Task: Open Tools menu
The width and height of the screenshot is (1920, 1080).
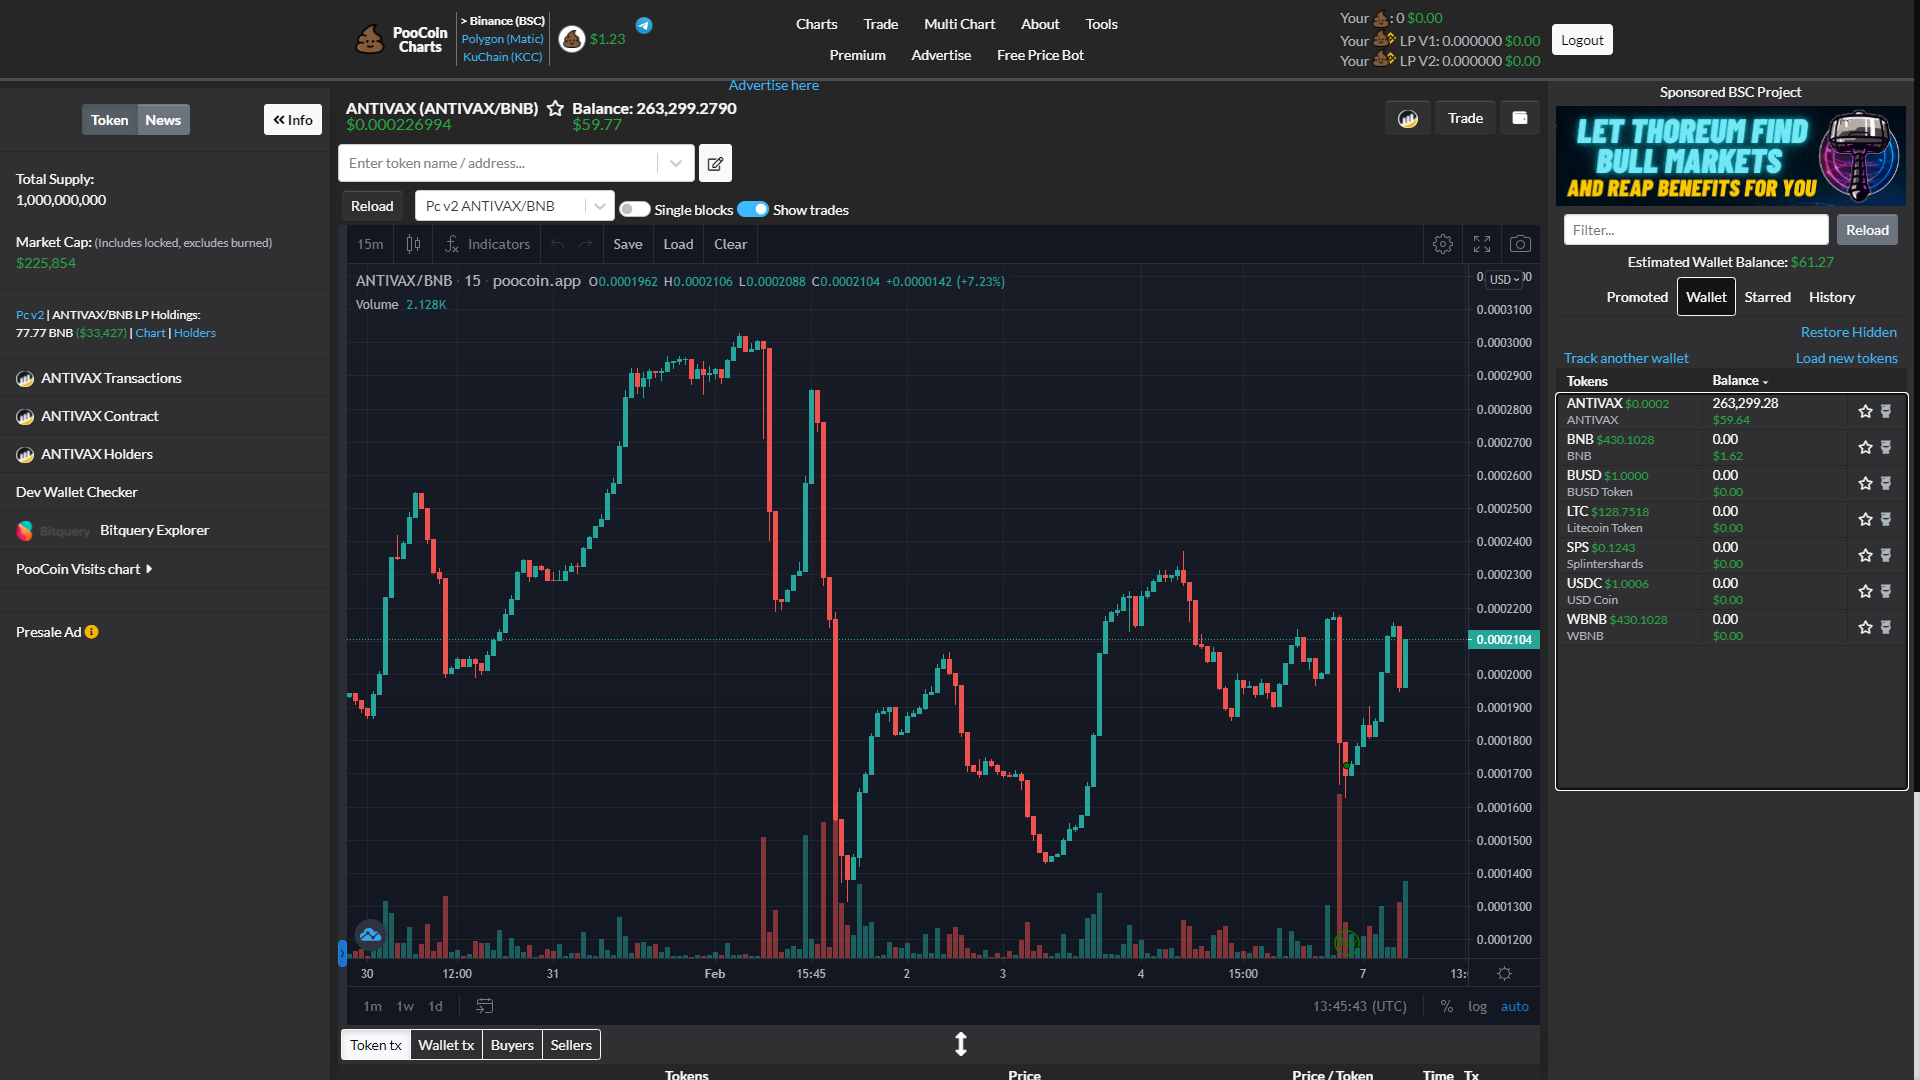Action: [x=1101, y=24]
